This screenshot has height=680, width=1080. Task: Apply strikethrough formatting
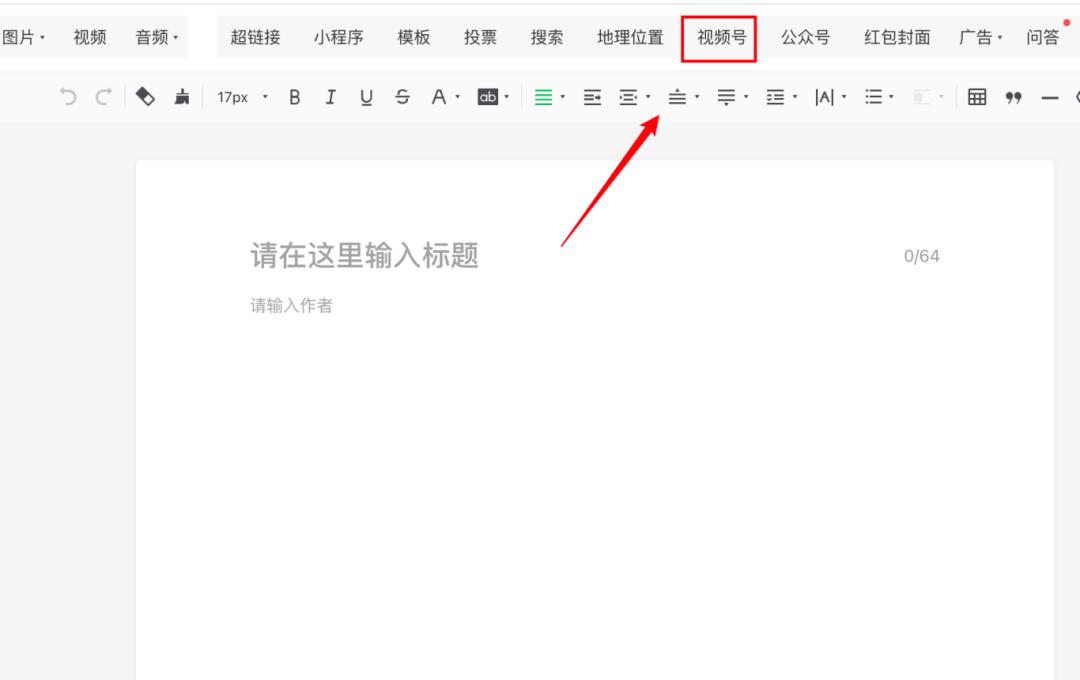tap(402, 97)
